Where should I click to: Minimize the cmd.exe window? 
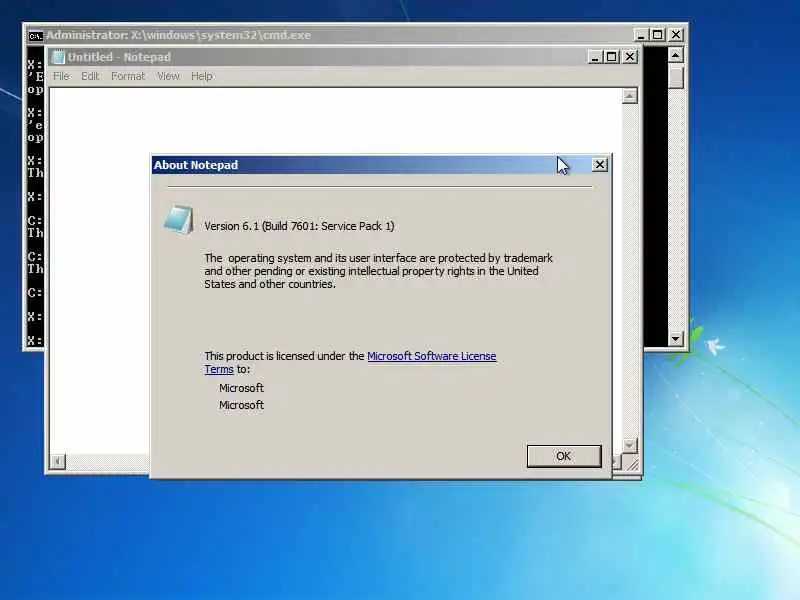pos(640,35)
